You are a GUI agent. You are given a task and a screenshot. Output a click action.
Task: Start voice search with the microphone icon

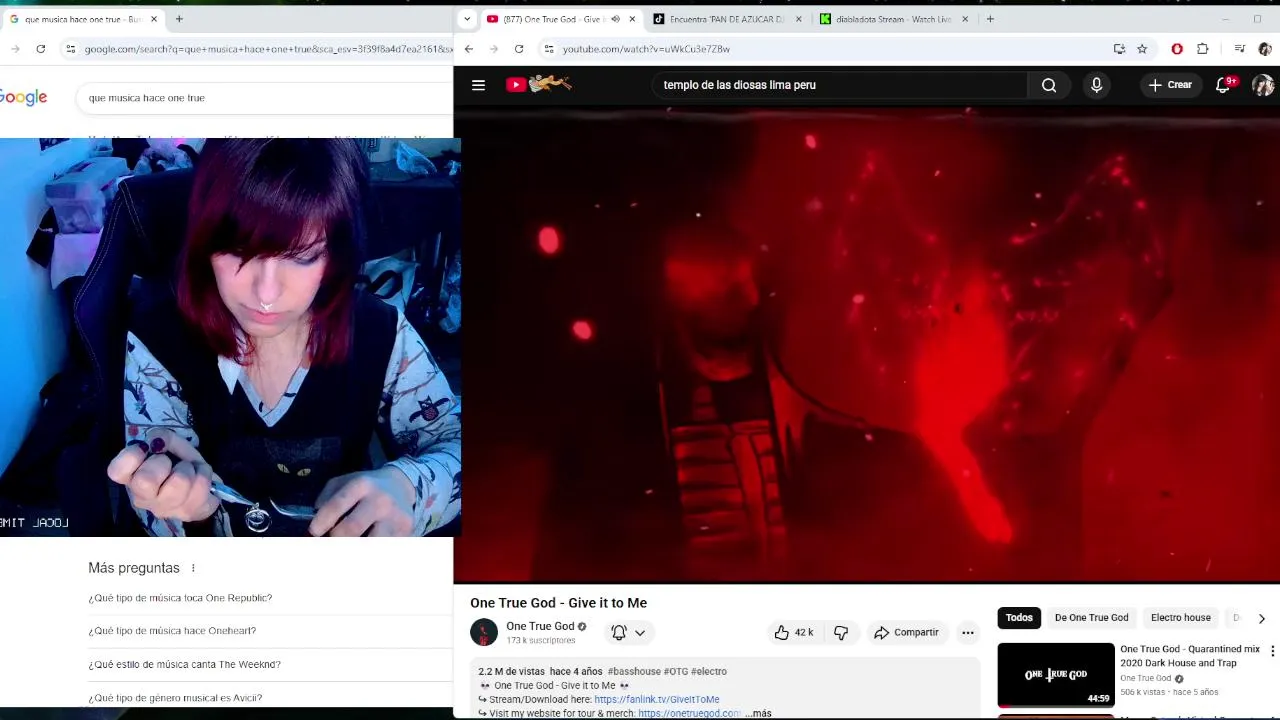point(1096,85)
